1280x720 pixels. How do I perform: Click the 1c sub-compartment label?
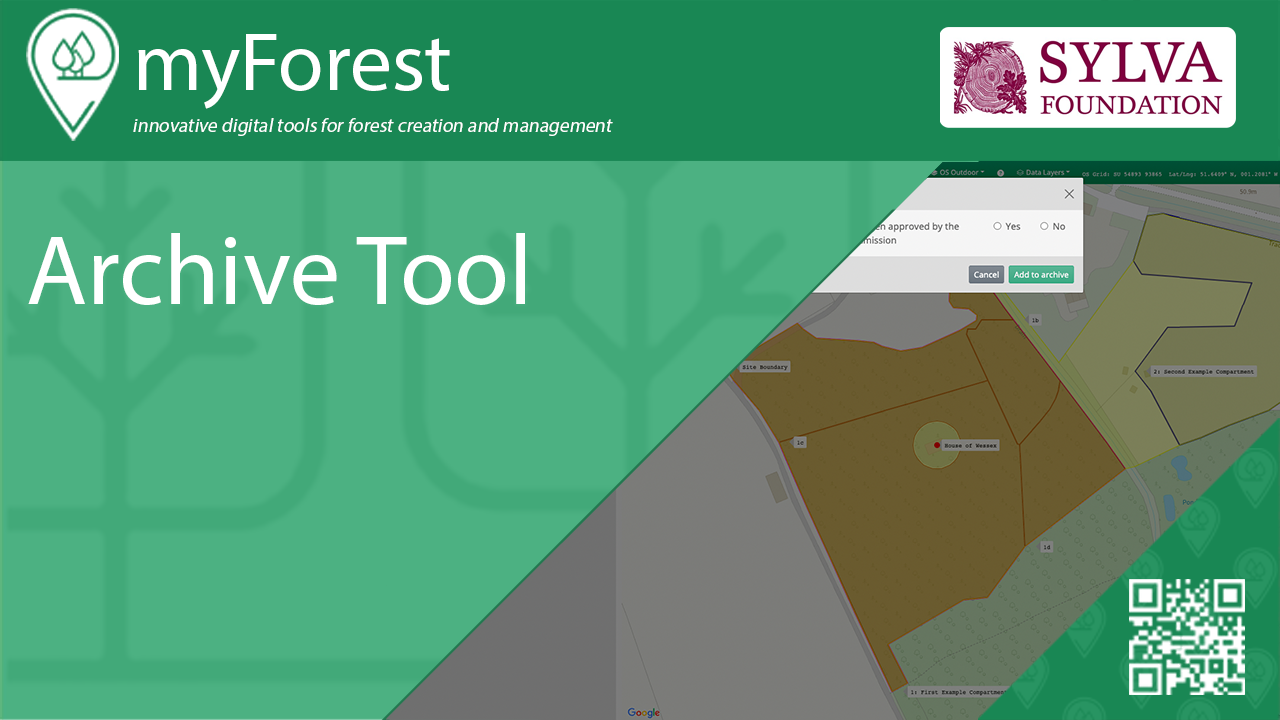coord(800,441)
